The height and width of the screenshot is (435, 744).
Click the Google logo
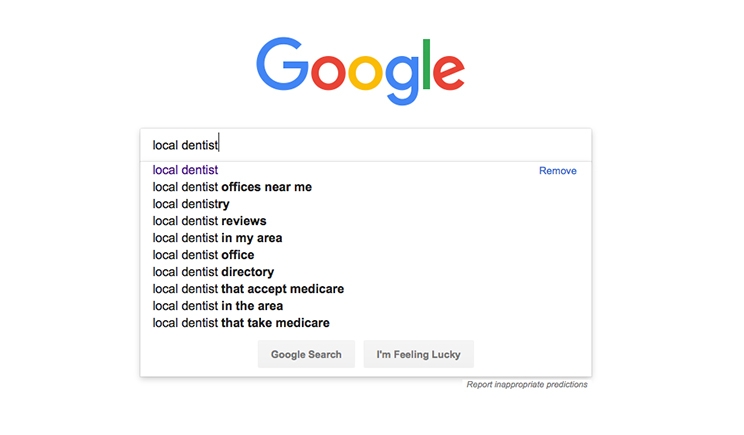click(360, 71)
